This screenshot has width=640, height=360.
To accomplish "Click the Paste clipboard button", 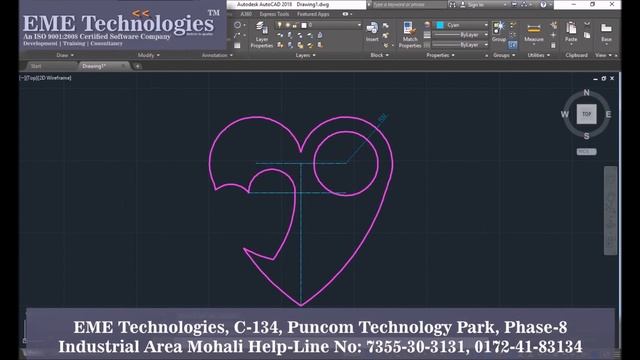I will [571, 31].
